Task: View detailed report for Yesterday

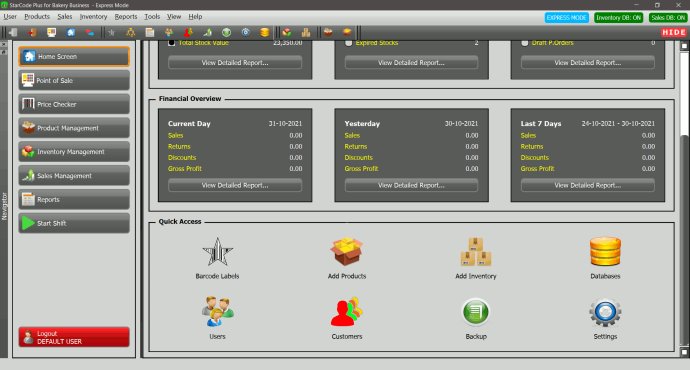Action: (411, 186)
